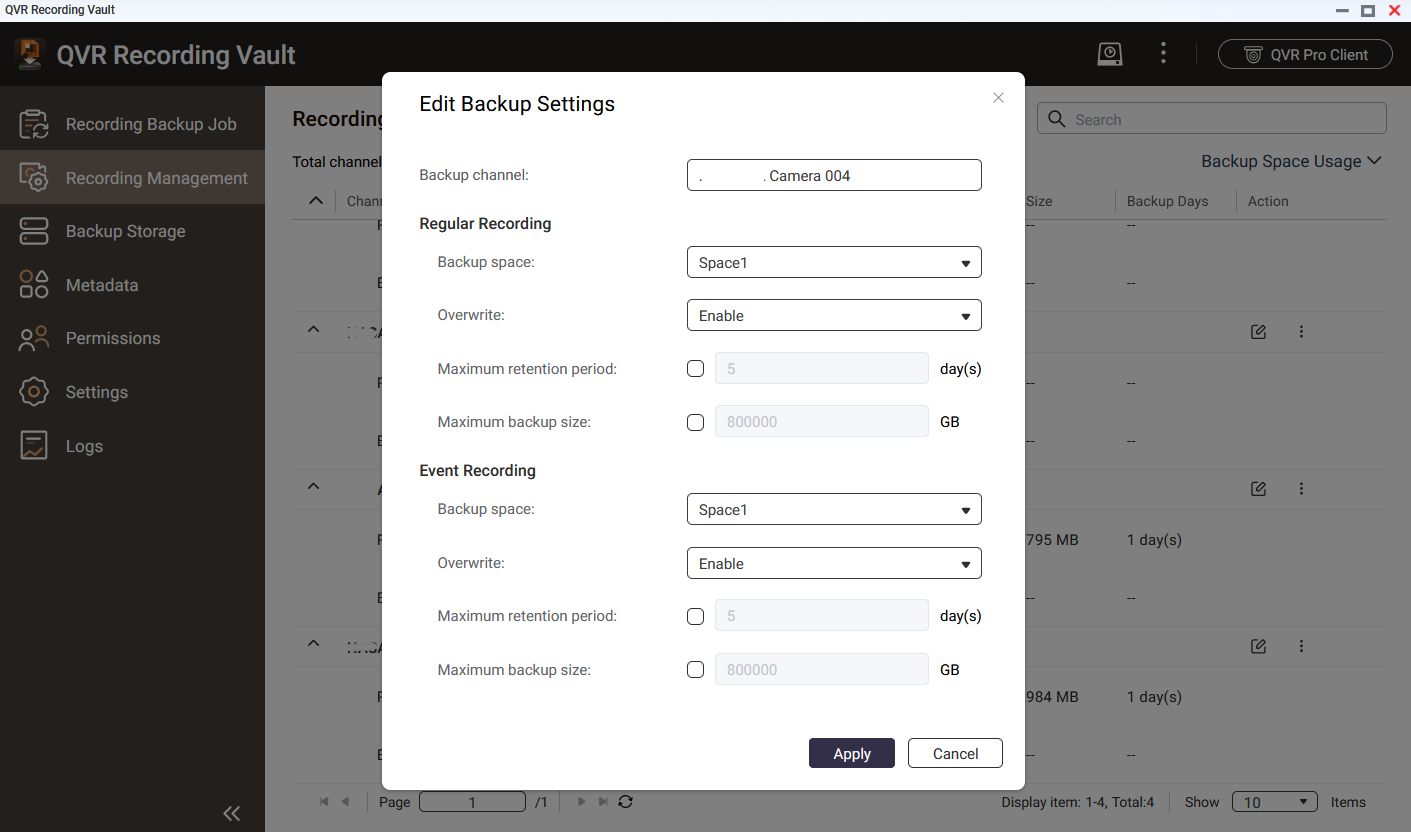
Task: Click the Search input box
Action: pyautogui.click(x=1212, y=119)
